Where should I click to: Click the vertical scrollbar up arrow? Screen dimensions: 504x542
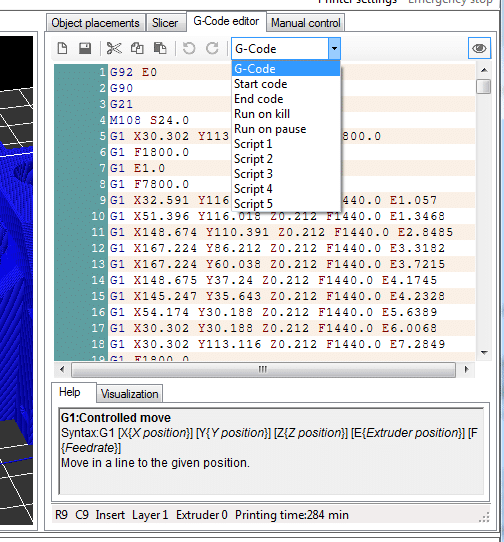point(484,70)
